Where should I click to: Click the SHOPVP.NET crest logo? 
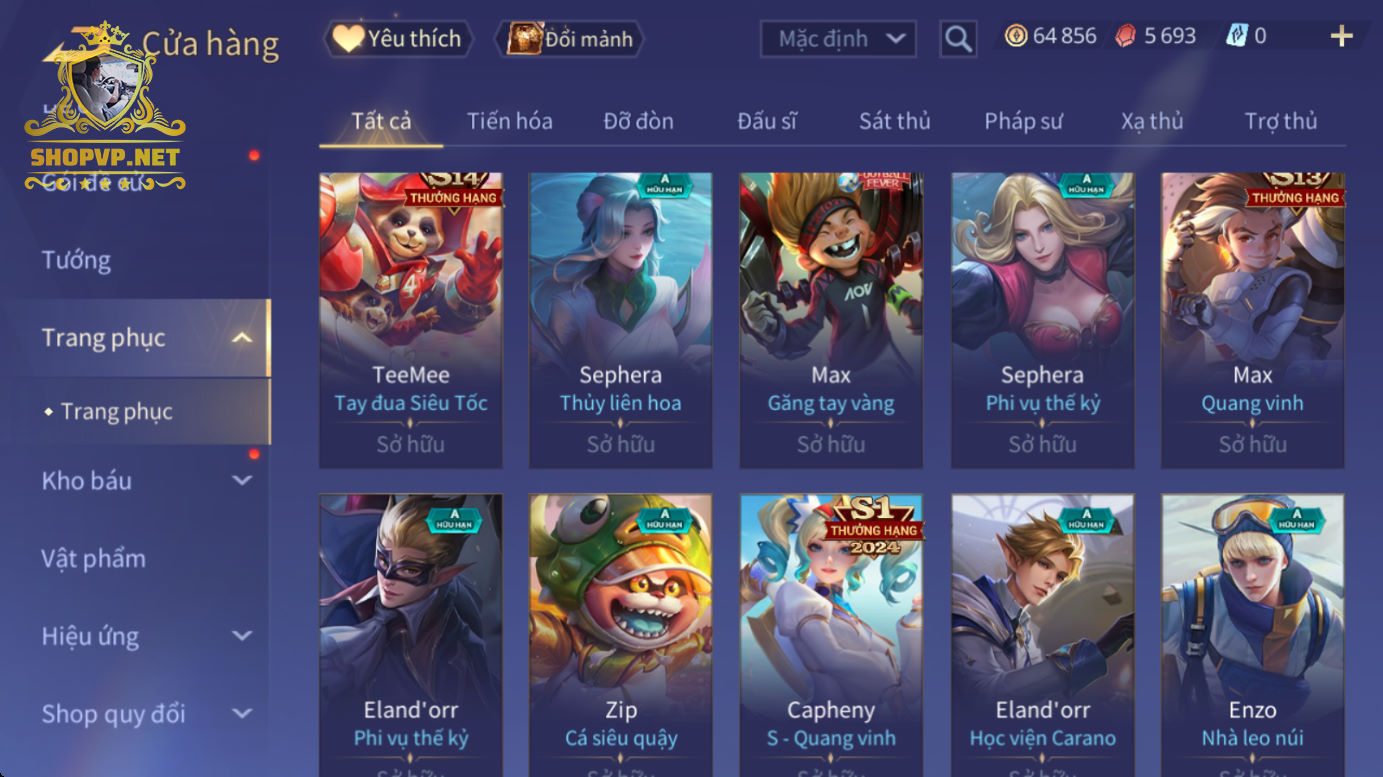(x=105, y=105)
